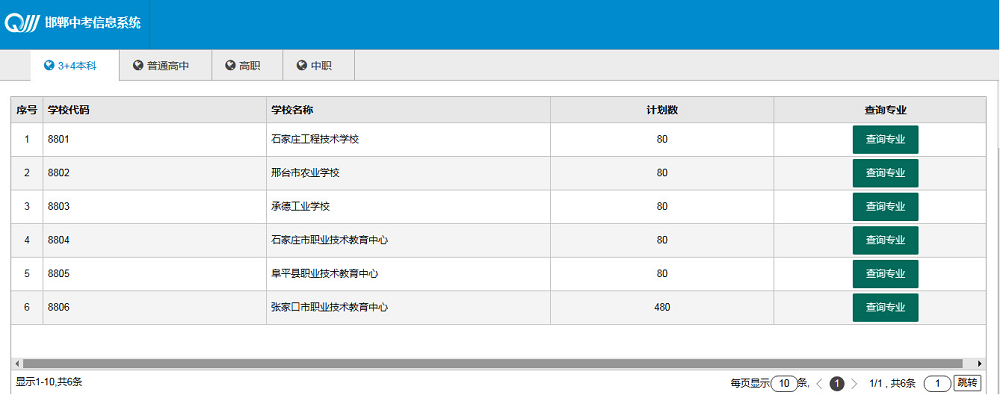The width and height of the screenshot is (1000, 395).
Task: Click school name 邢台市农业学校
Action: point(305,173)
